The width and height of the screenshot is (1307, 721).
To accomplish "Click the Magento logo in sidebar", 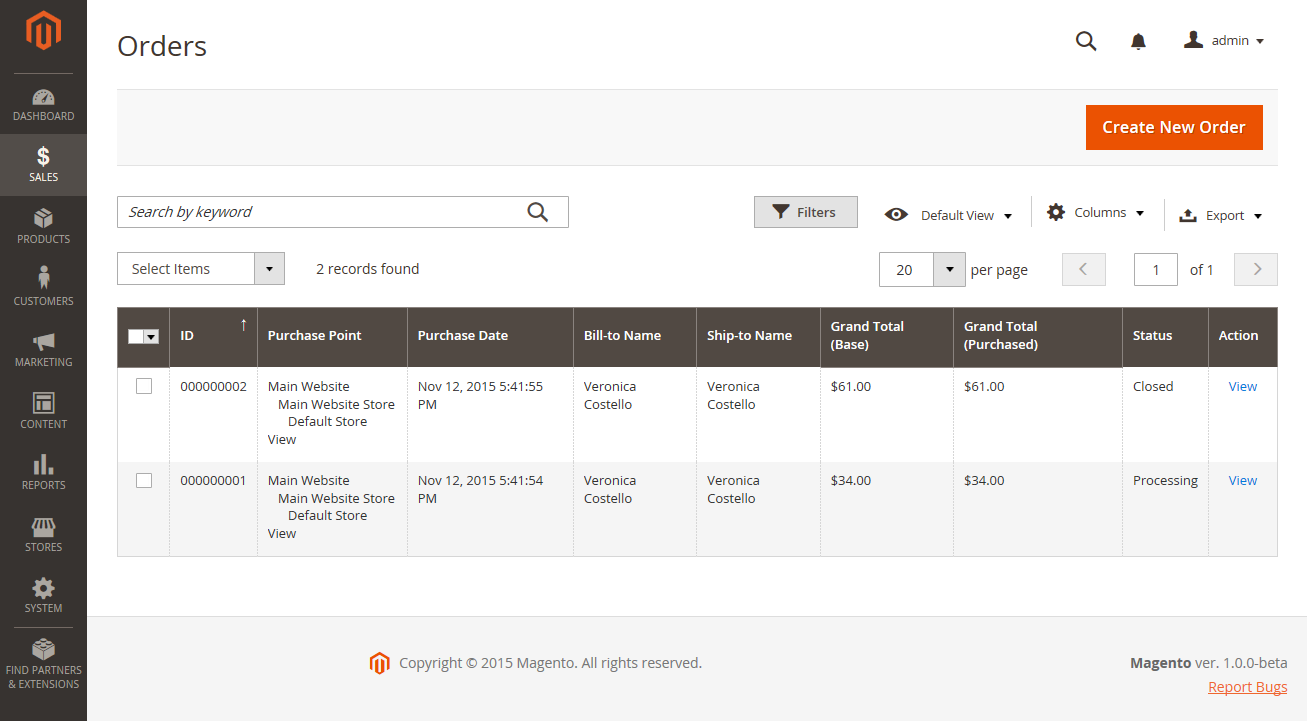I will tap(43, 31).
